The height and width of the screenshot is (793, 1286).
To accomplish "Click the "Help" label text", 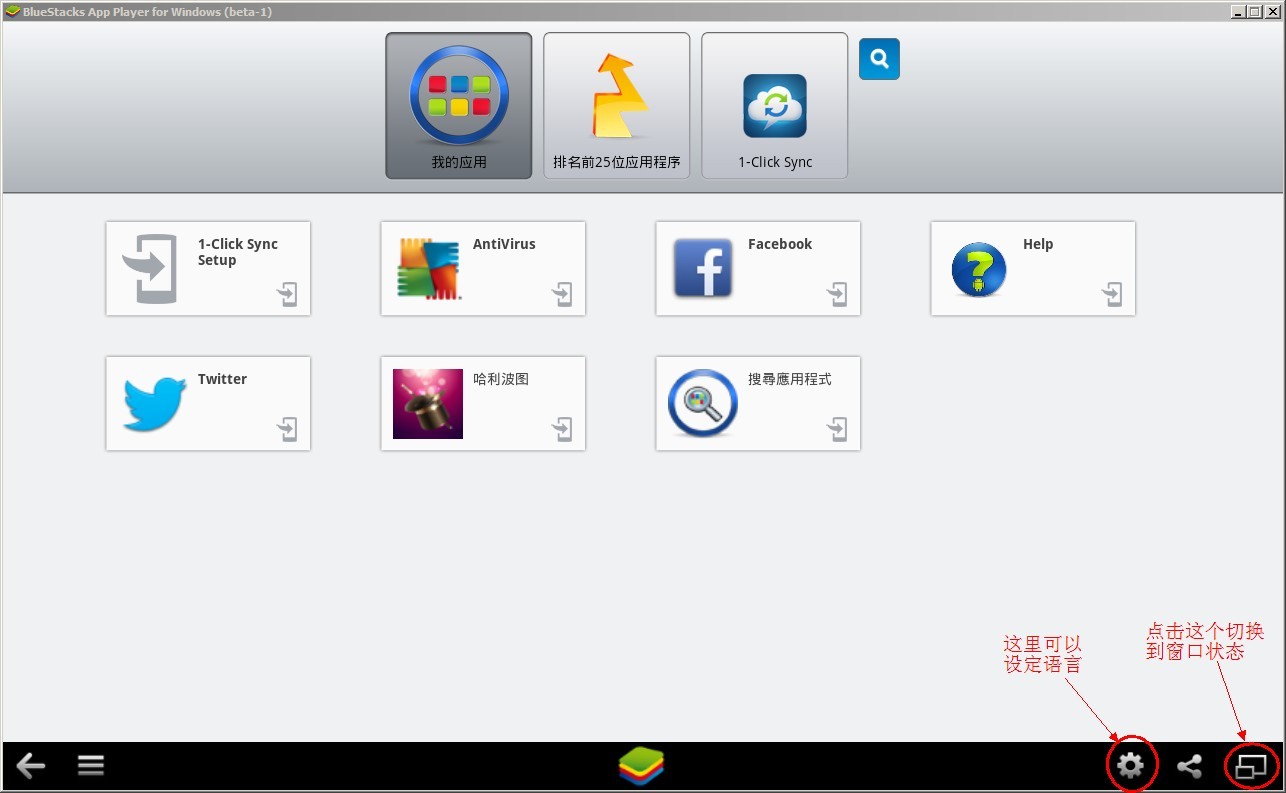I will pyautogui.click(x=1038, y=244).
